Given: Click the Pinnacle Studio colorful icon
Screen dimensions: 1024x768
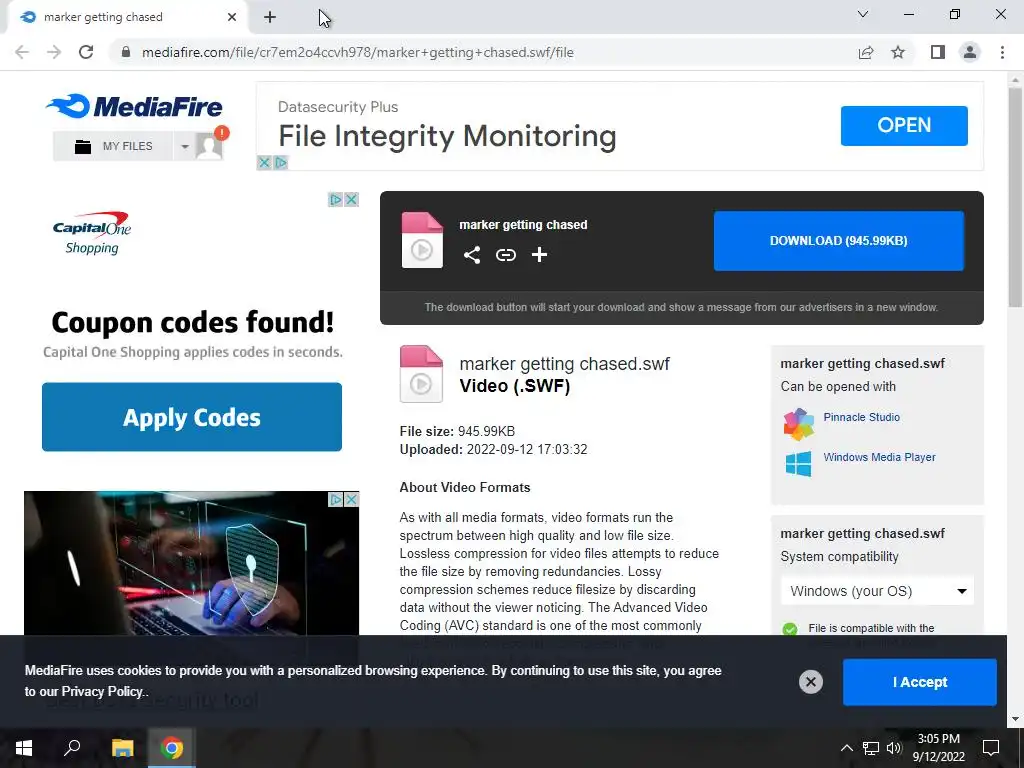Looking at the screenshot, I should [798, 424].
